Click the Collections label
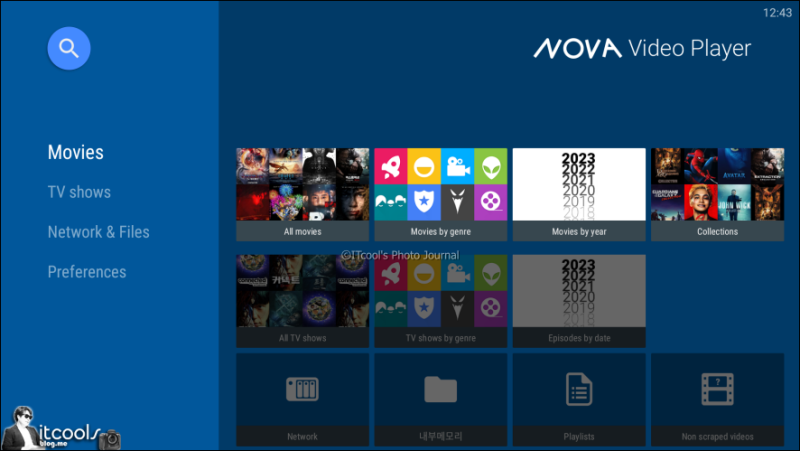800x451 pixels. (717, 232)
